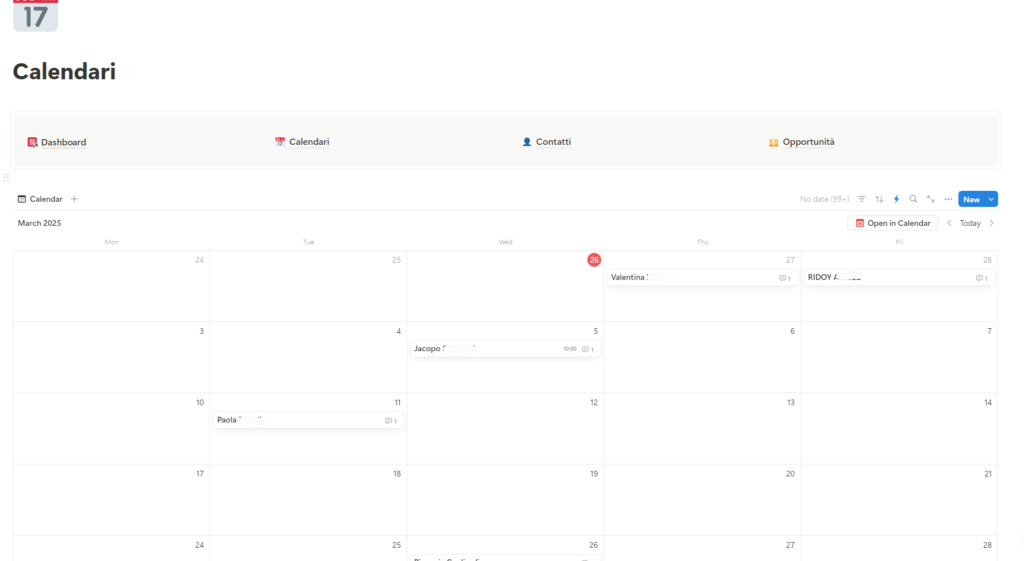Add a new view with the plus icon
Image resolution: width=1024 pixels, height=561 pixels.
[74, 199]
